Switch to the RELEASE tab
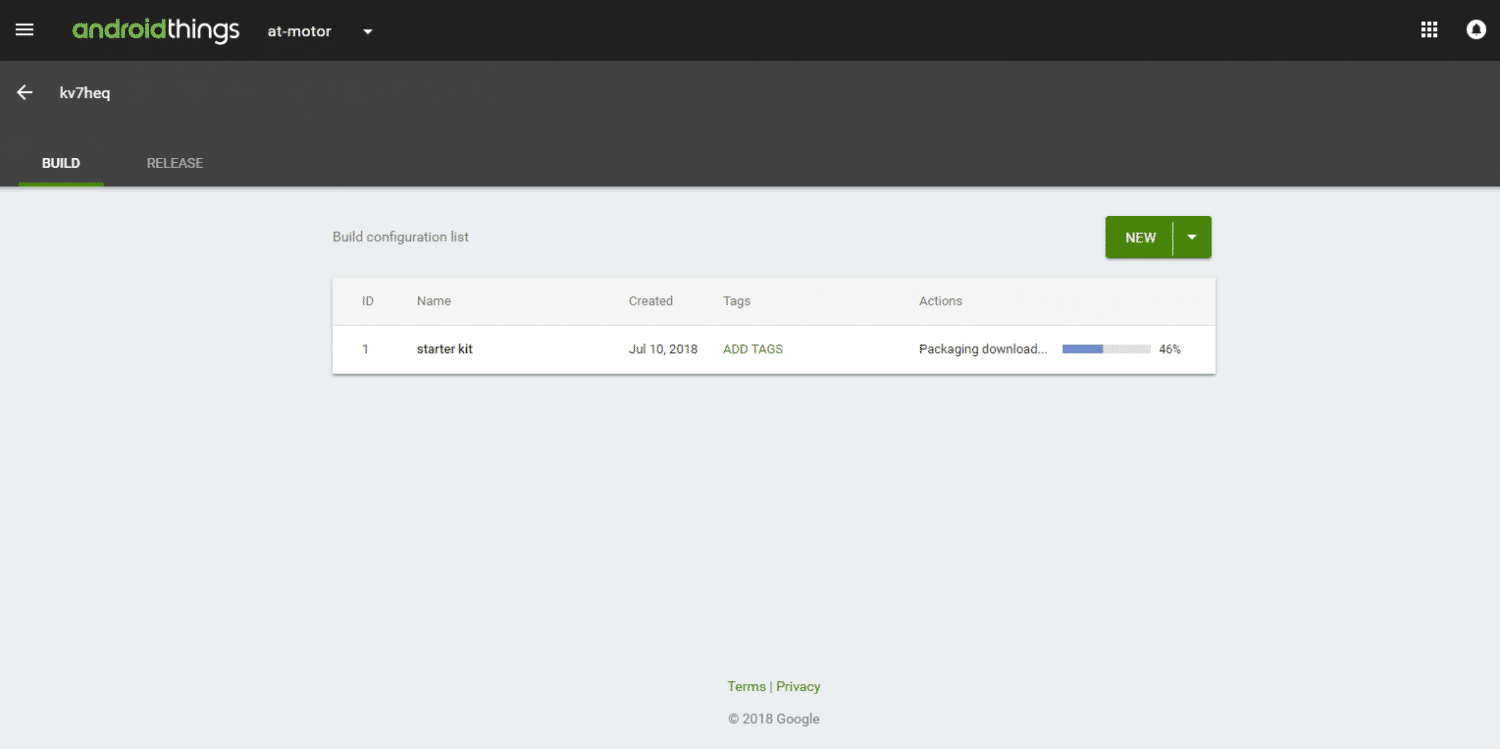Screen dimensions: 1500x749 175,163
